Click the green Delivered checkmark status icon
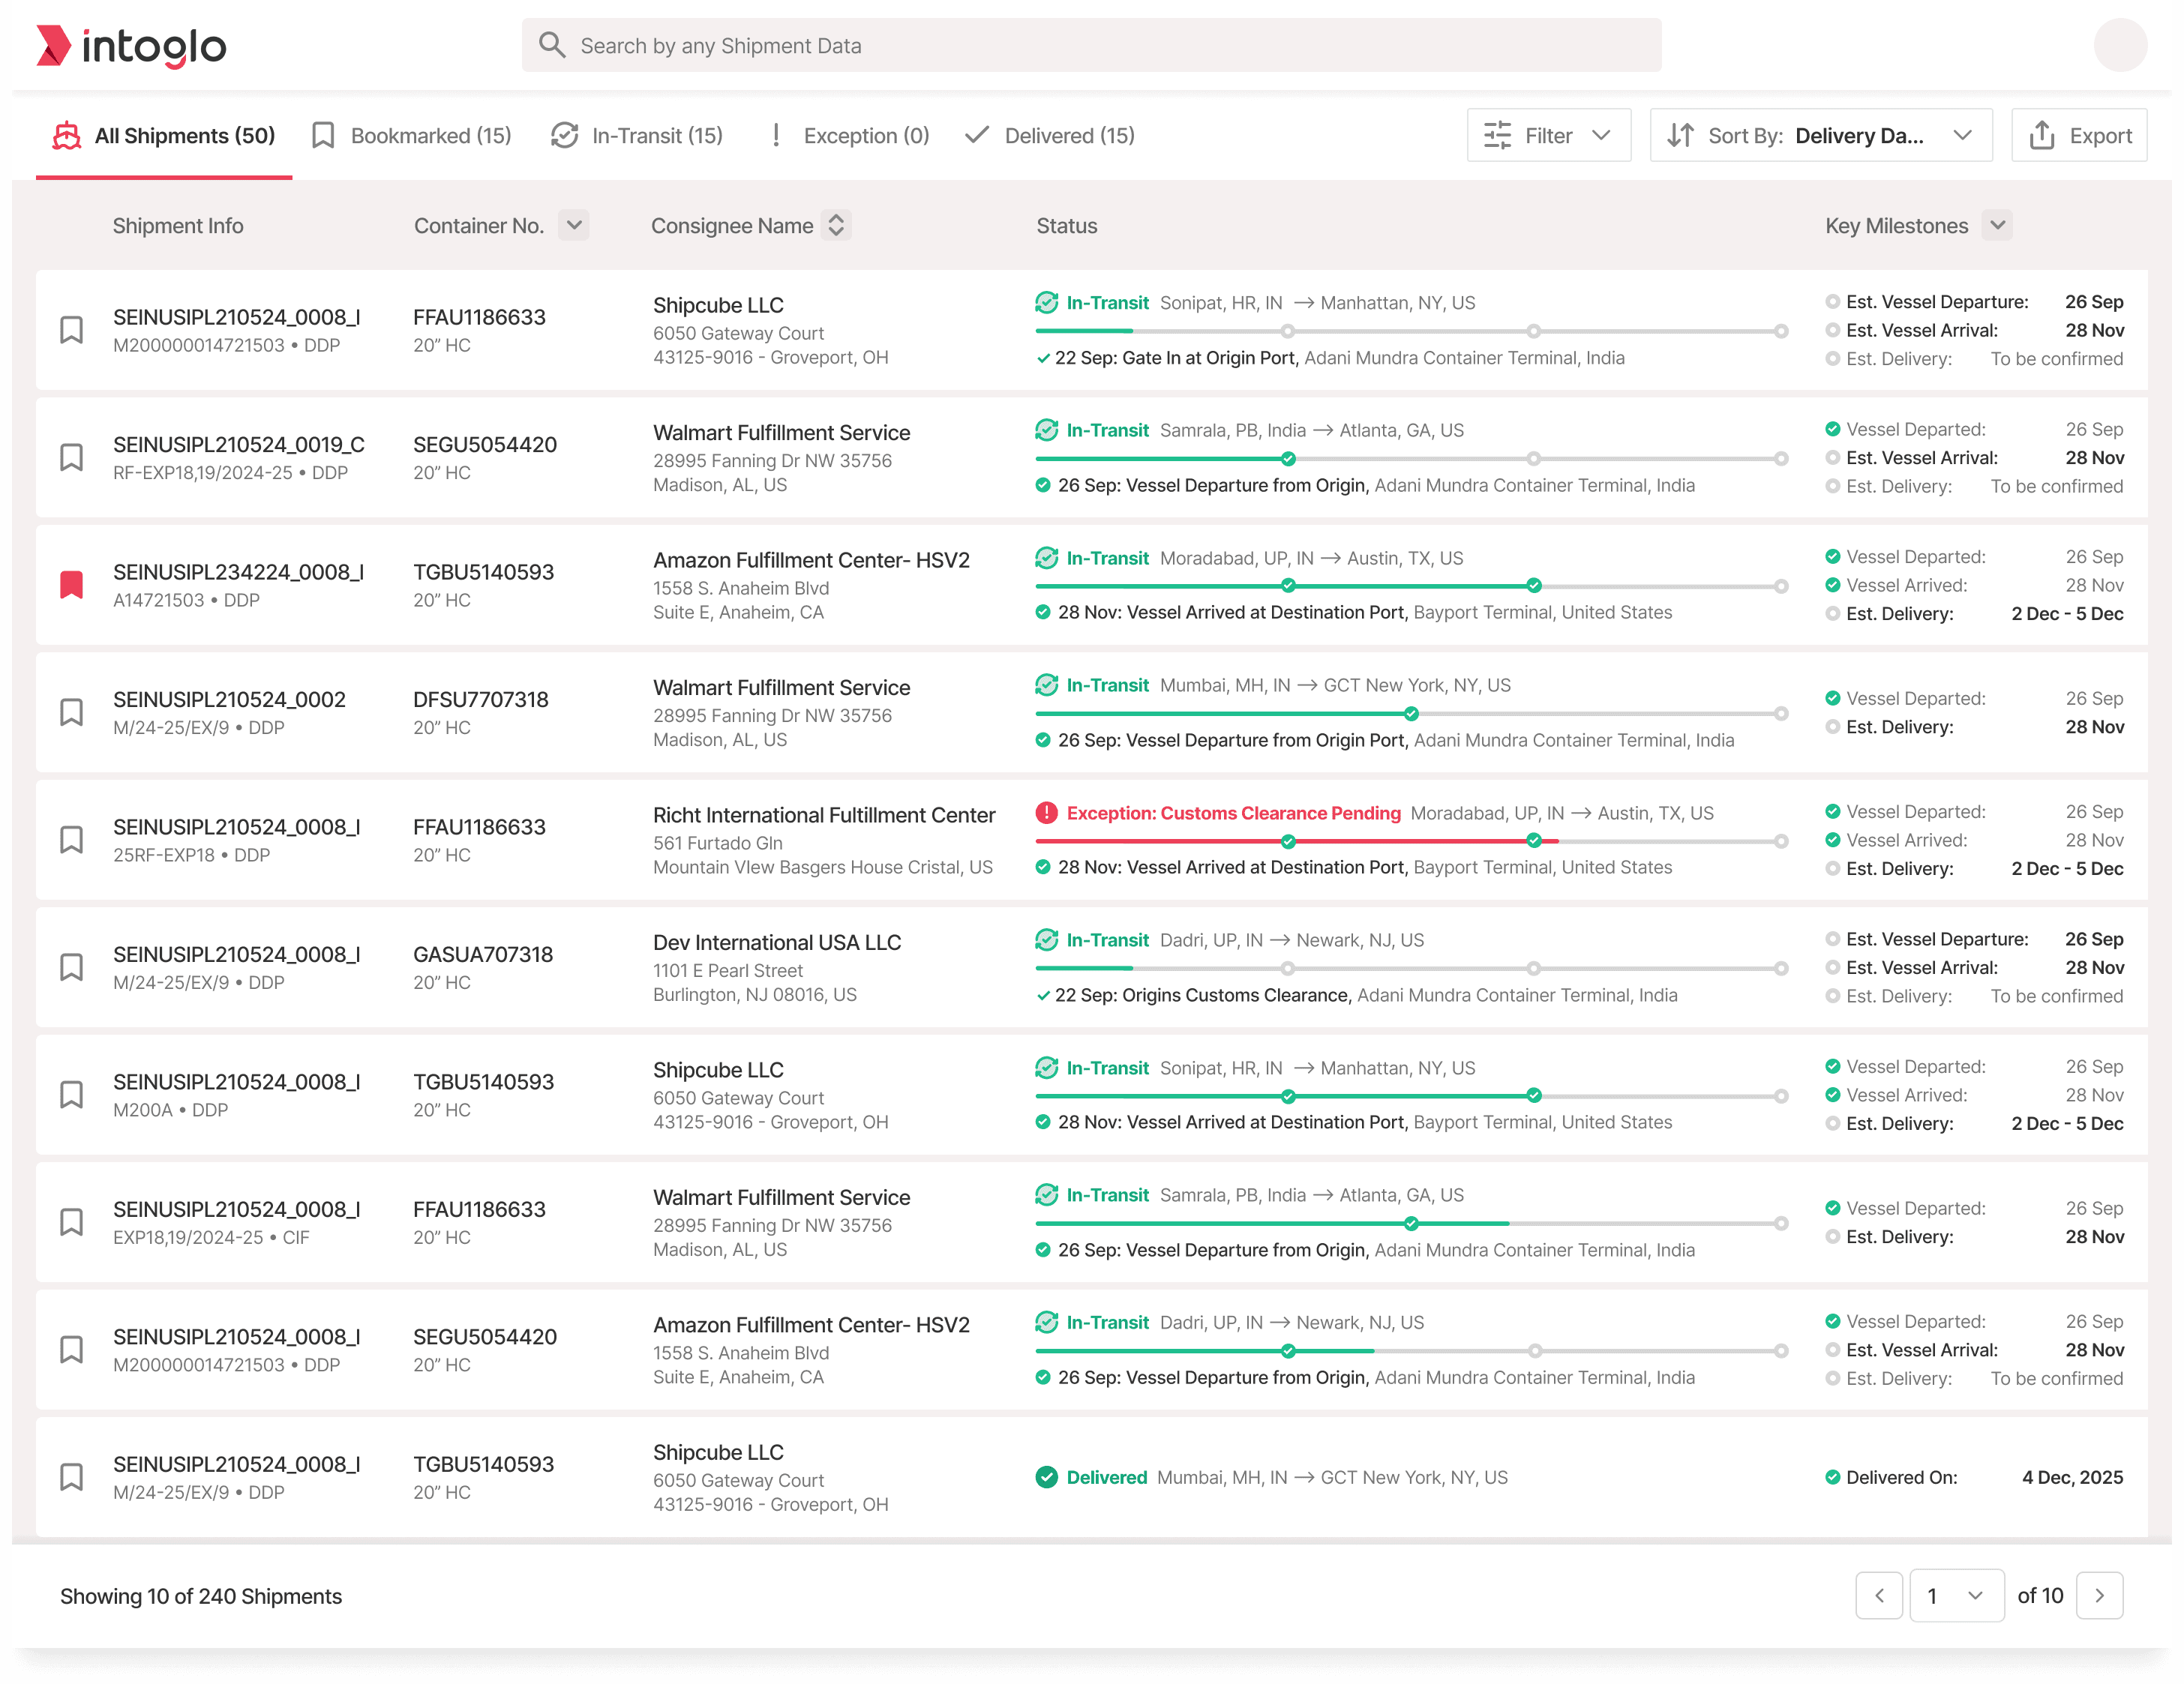 click(x=1046, y=1477)
